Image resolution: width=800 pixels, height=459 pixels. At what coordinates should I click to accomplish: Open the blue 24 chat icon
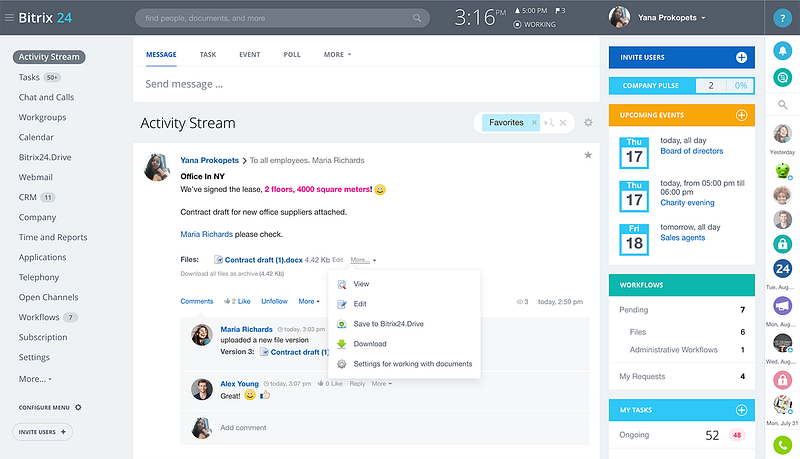[782, 268]
